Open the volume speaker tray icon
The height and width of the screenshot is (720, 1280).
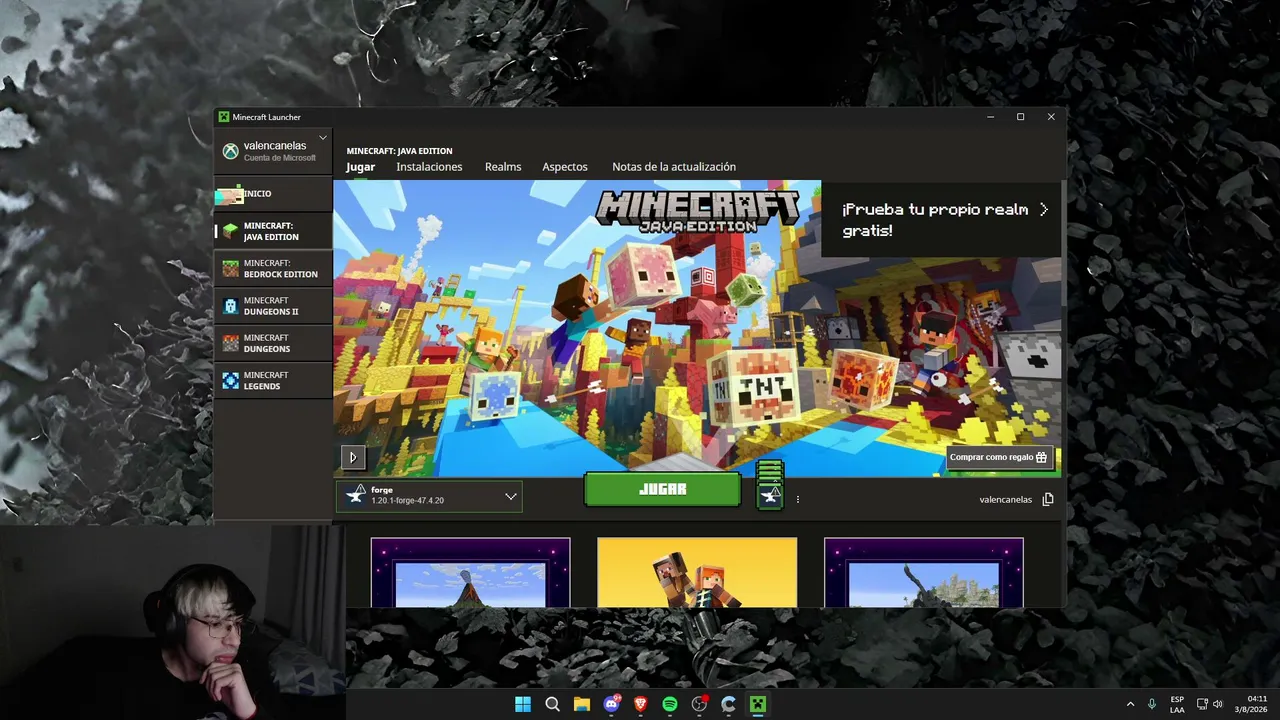1218,704
